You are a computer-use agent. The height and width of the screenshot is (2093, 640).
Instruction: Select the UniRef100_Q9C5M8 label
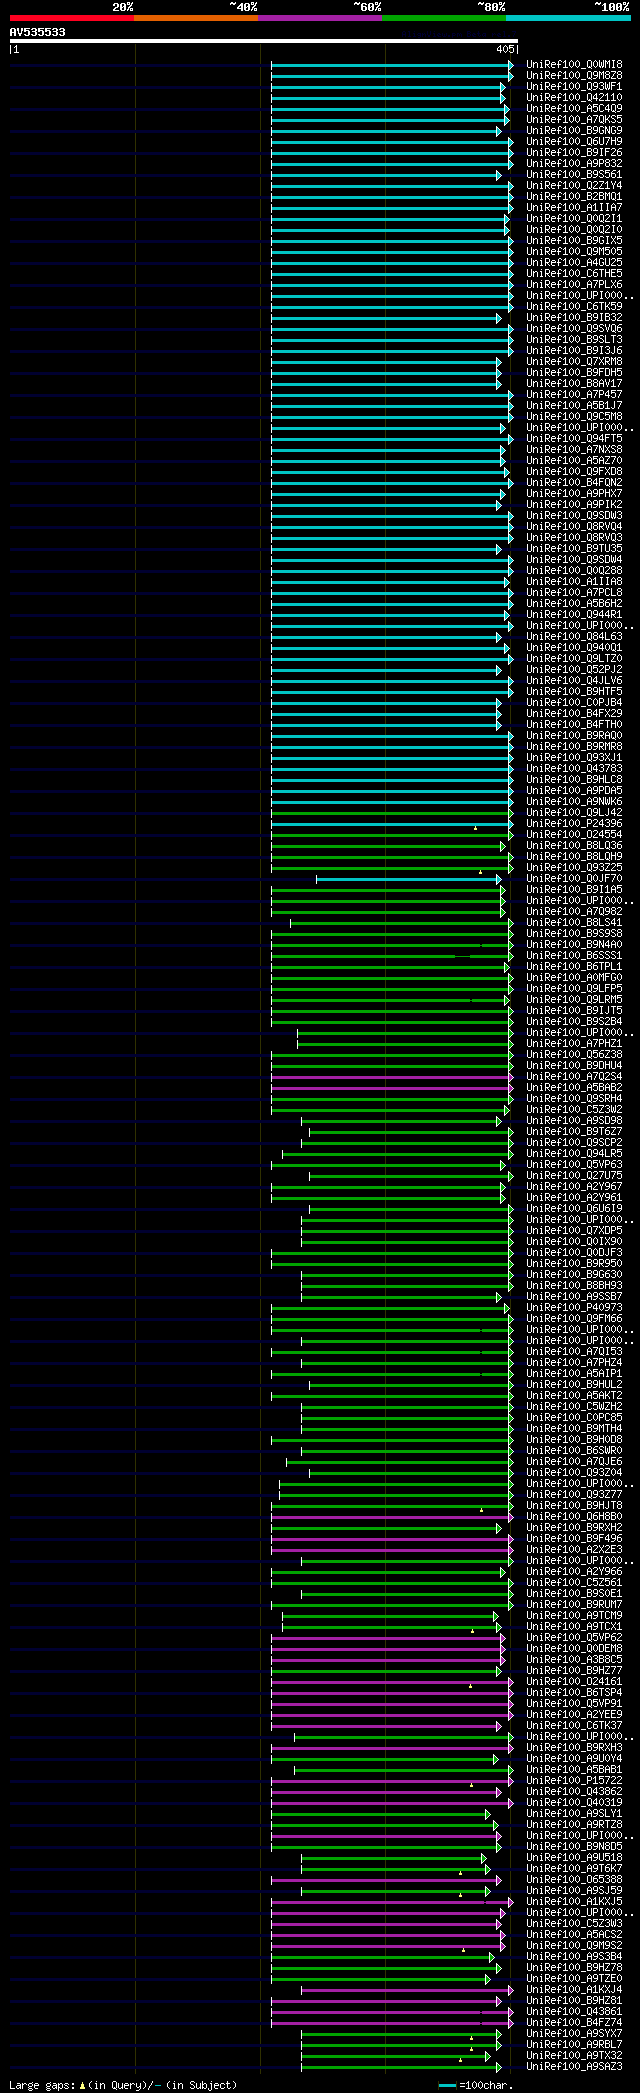pos(574,417)
